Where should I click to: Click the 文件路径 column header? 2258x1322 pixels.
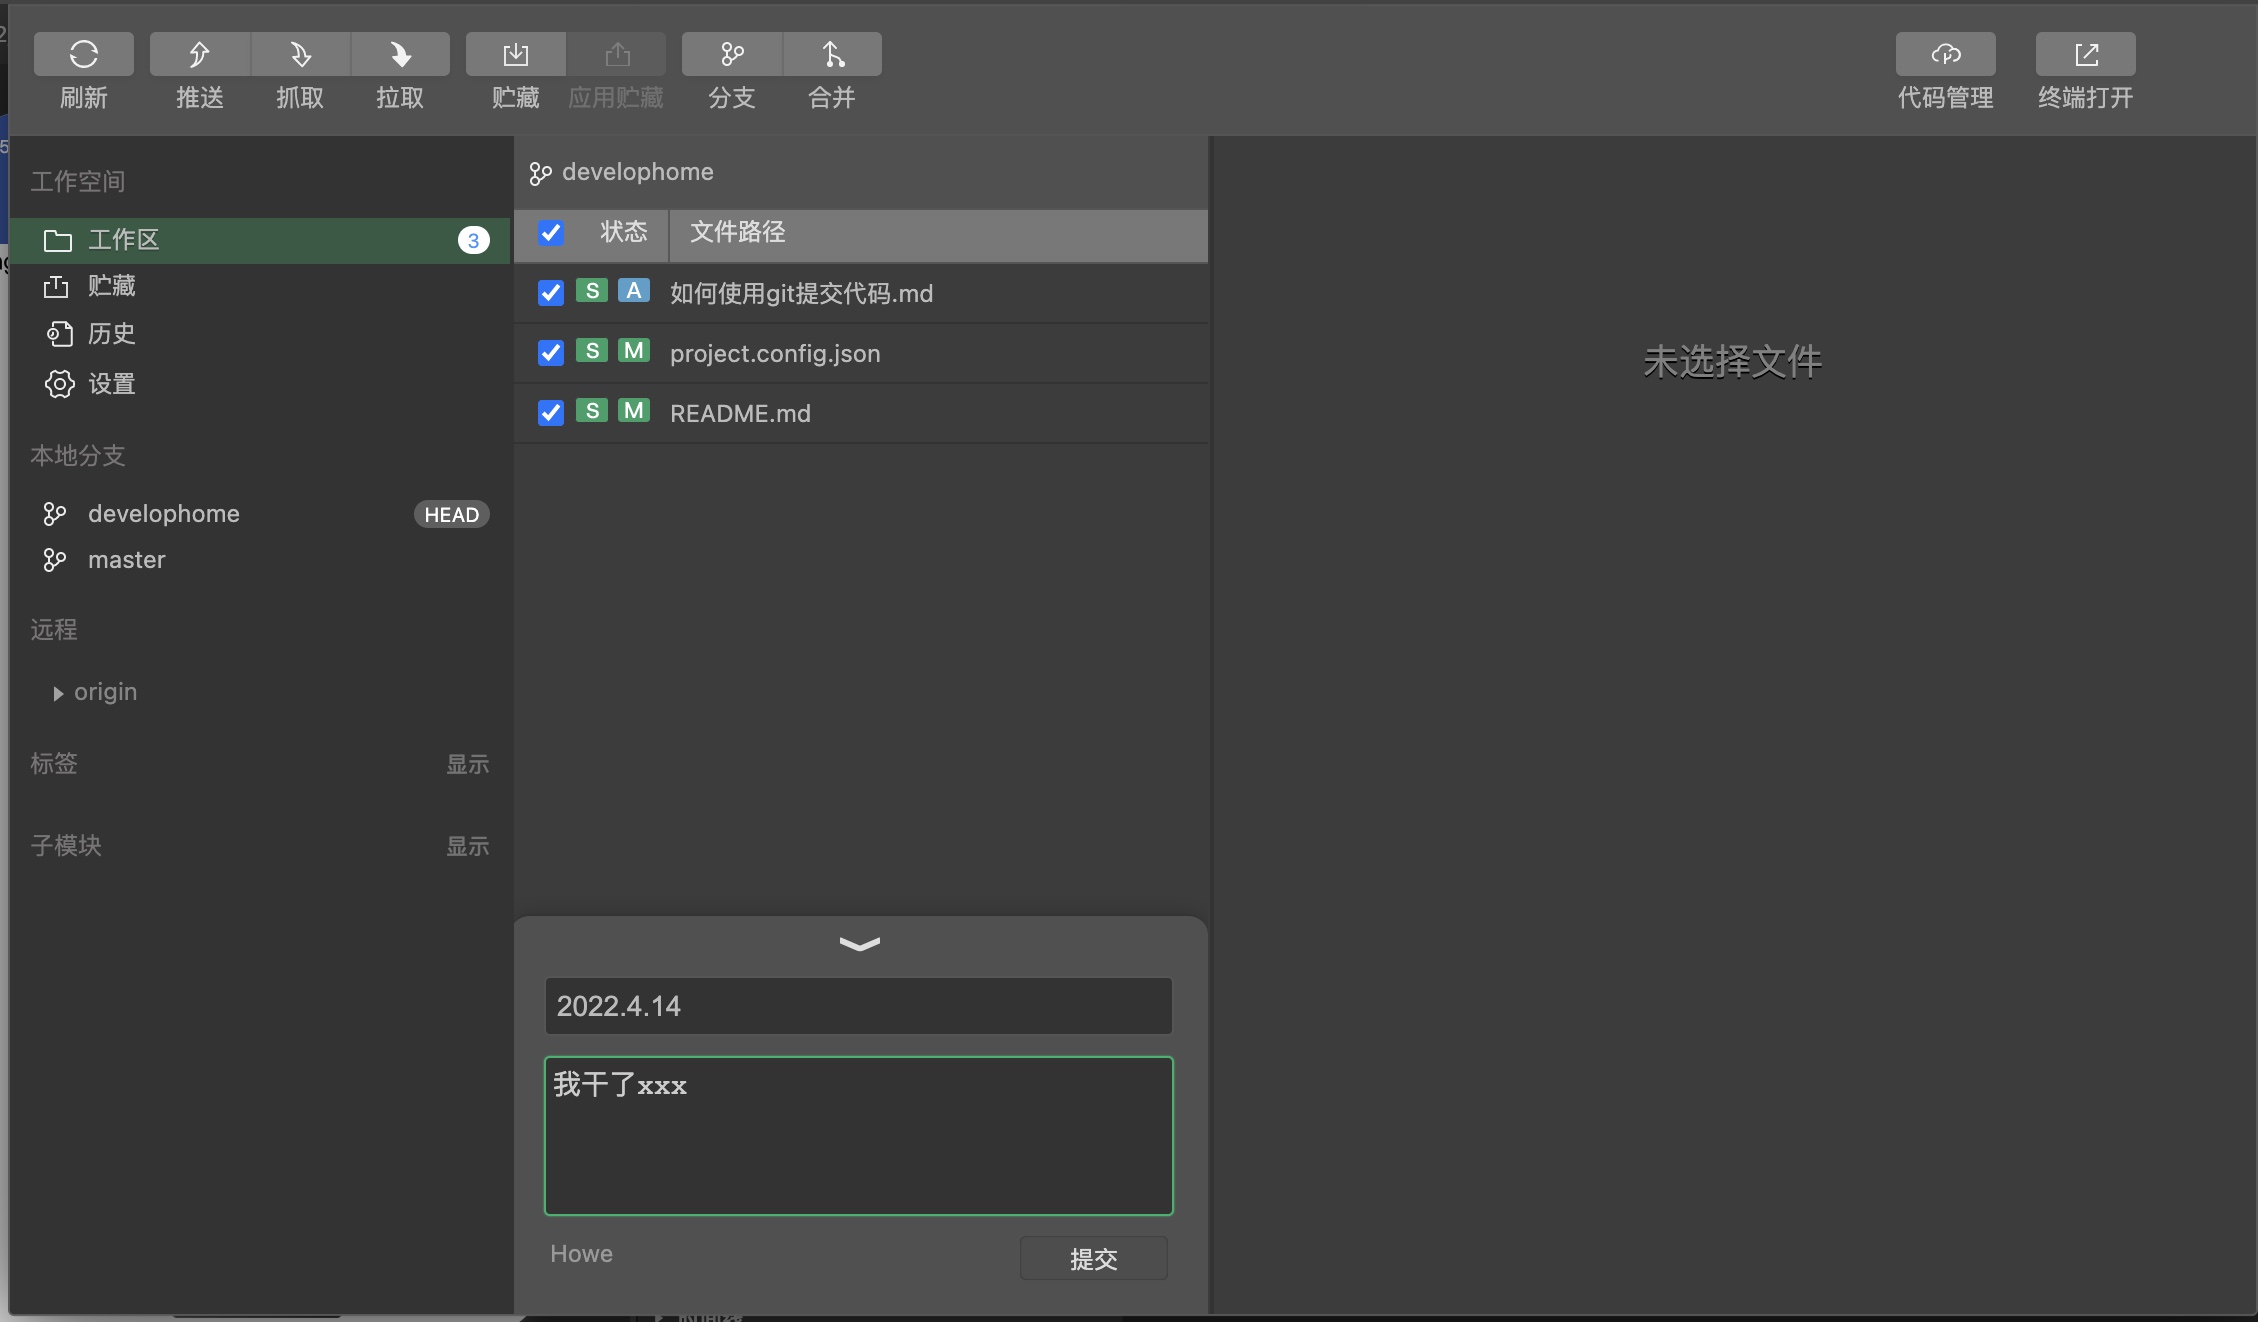[x=738, y=233]
